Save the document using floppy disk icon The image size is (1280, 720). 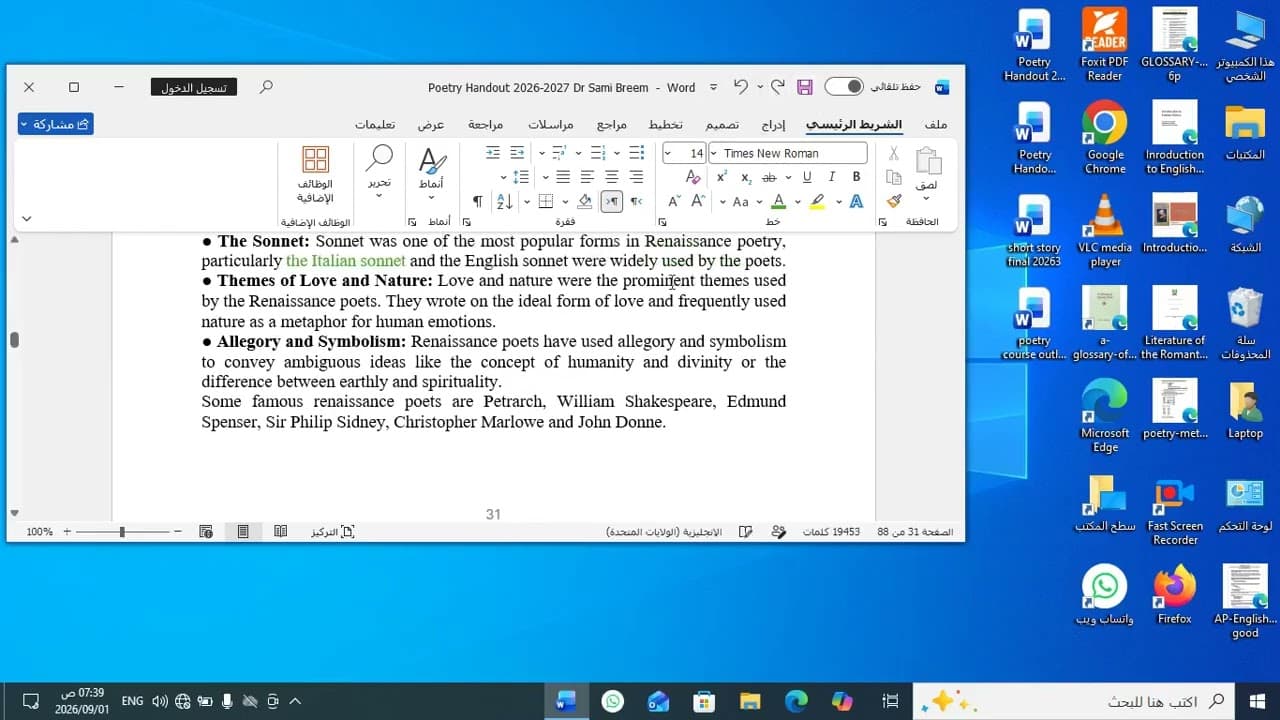coord(804,87)
